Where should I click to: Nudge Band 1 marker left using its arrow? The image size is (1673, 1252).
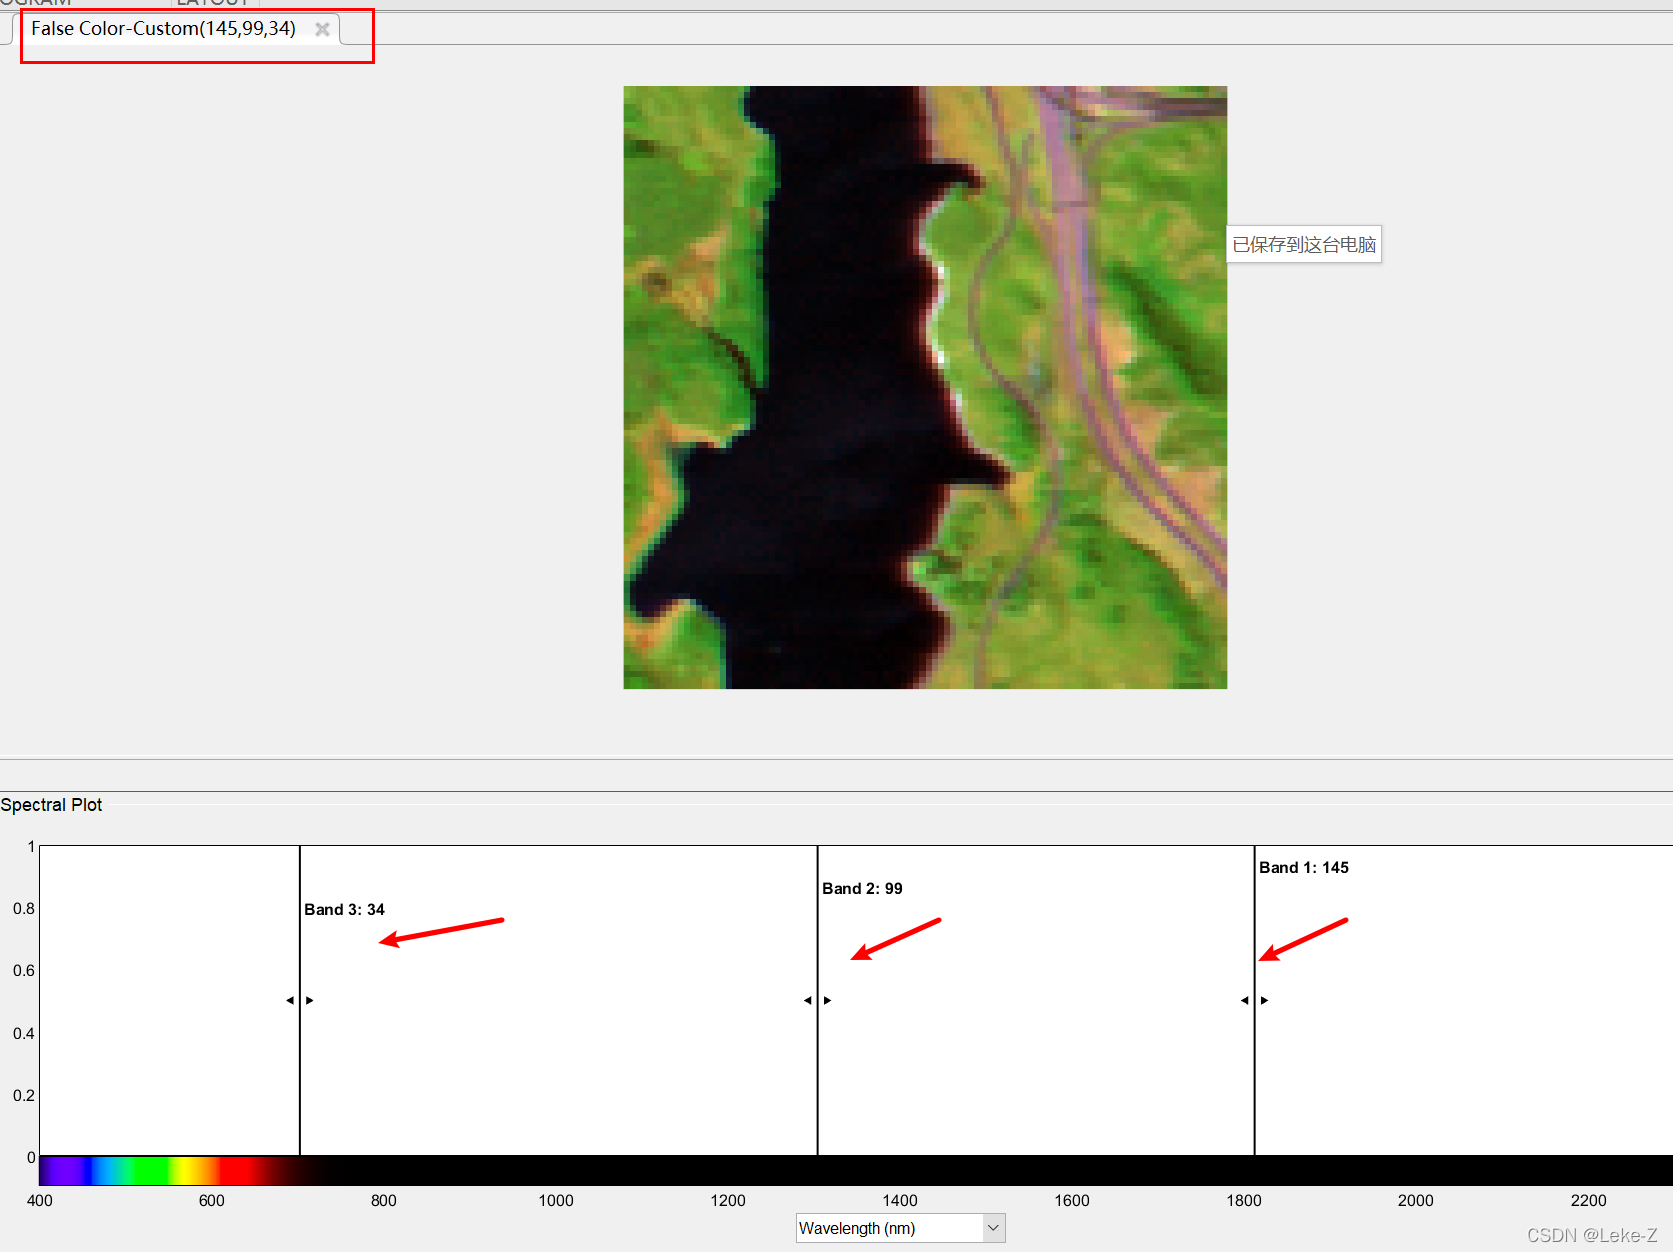pos(1244,1000)
